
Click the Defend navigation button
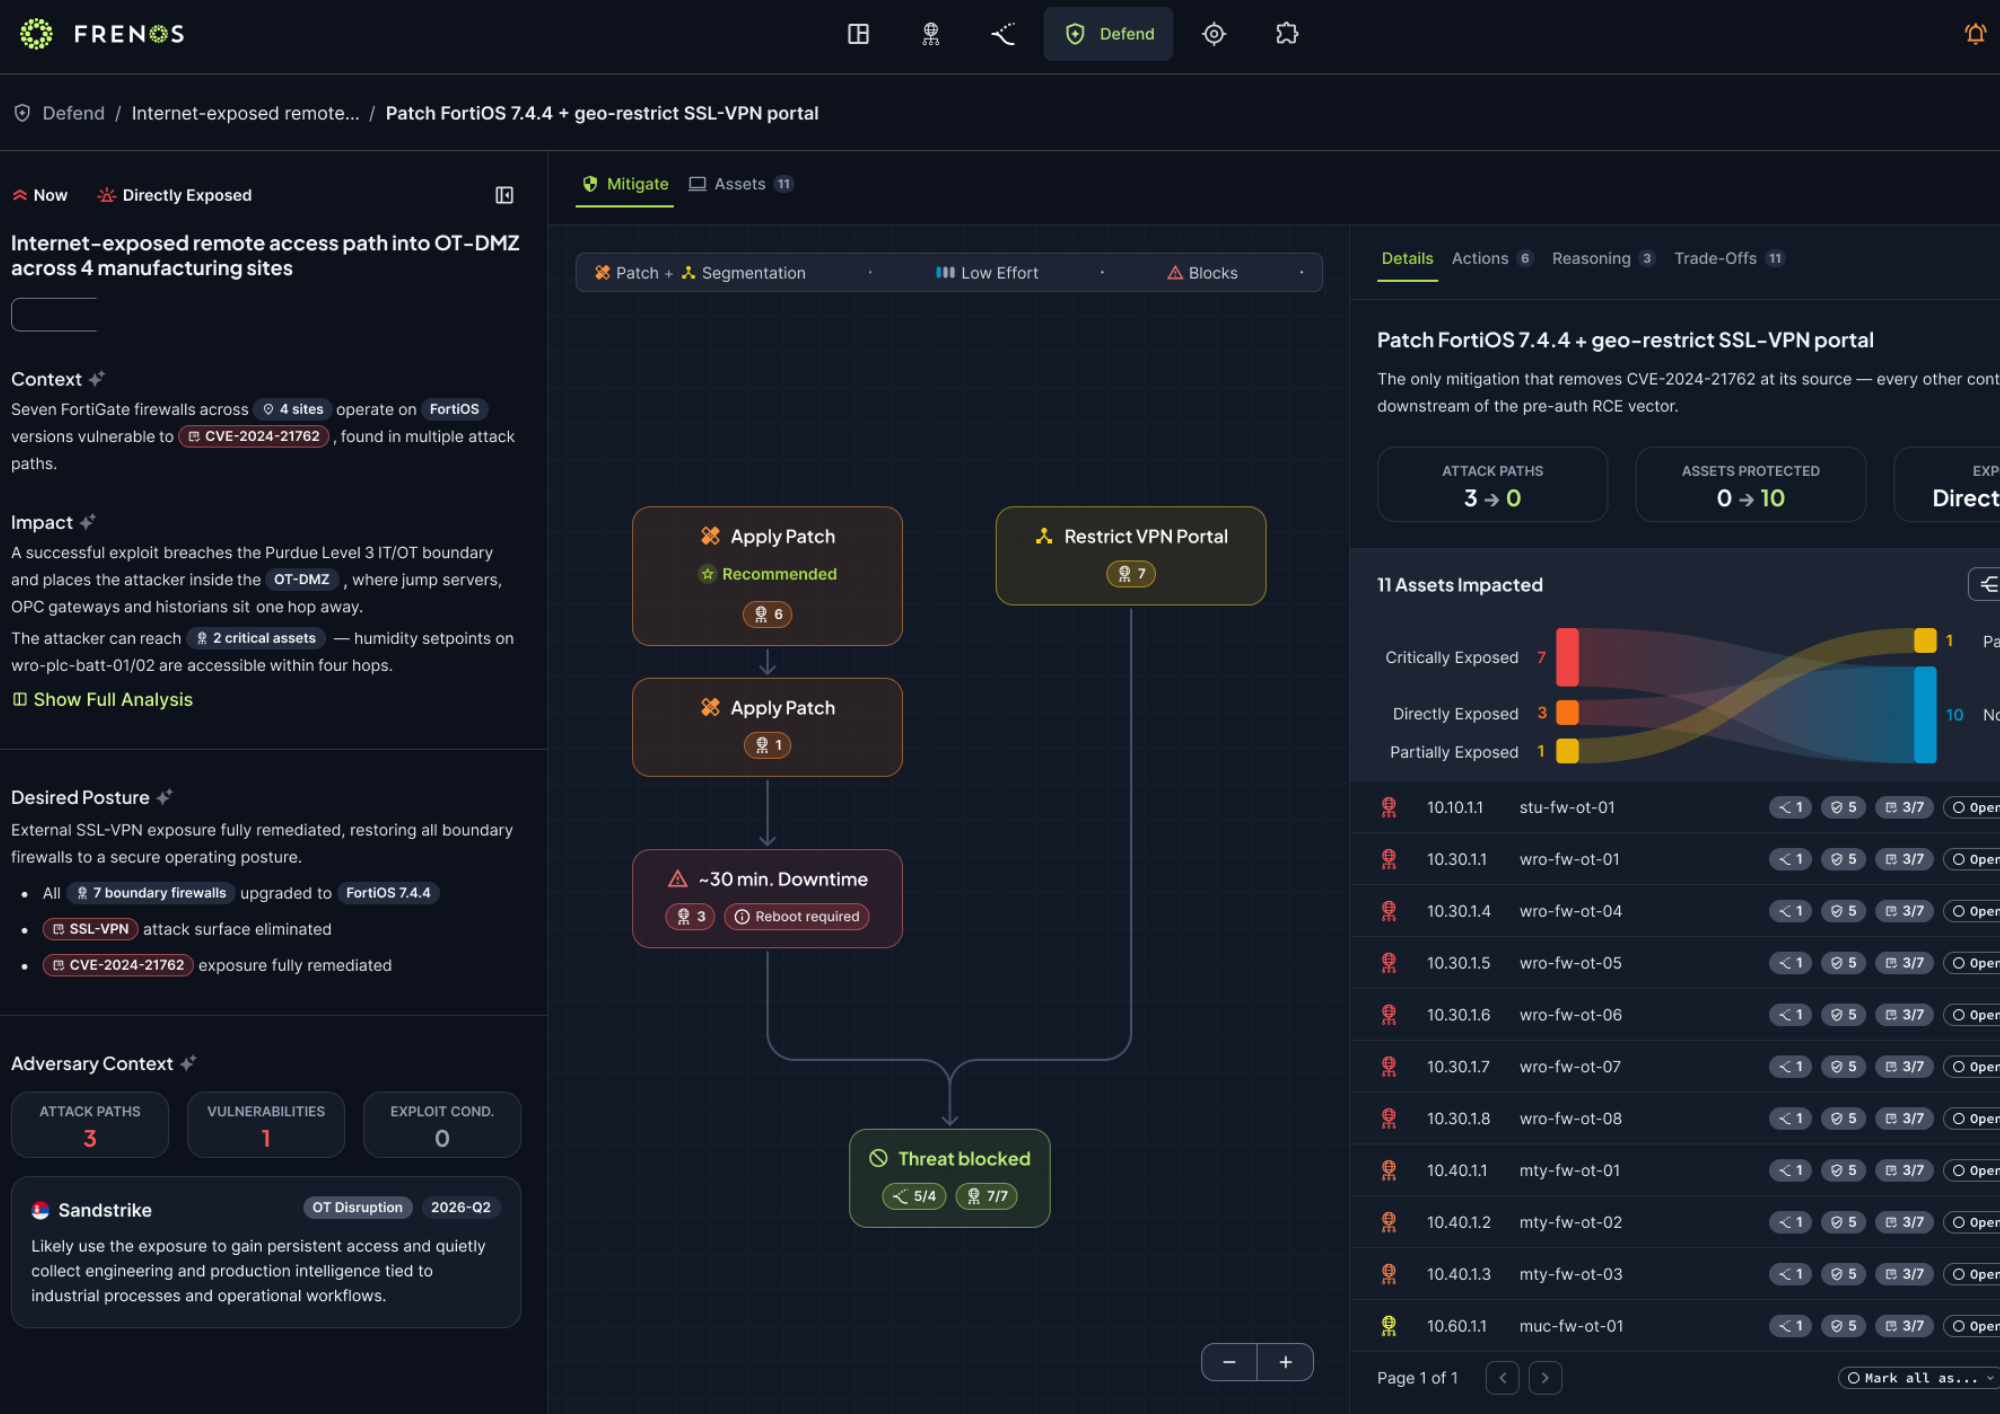(1108, 34)
